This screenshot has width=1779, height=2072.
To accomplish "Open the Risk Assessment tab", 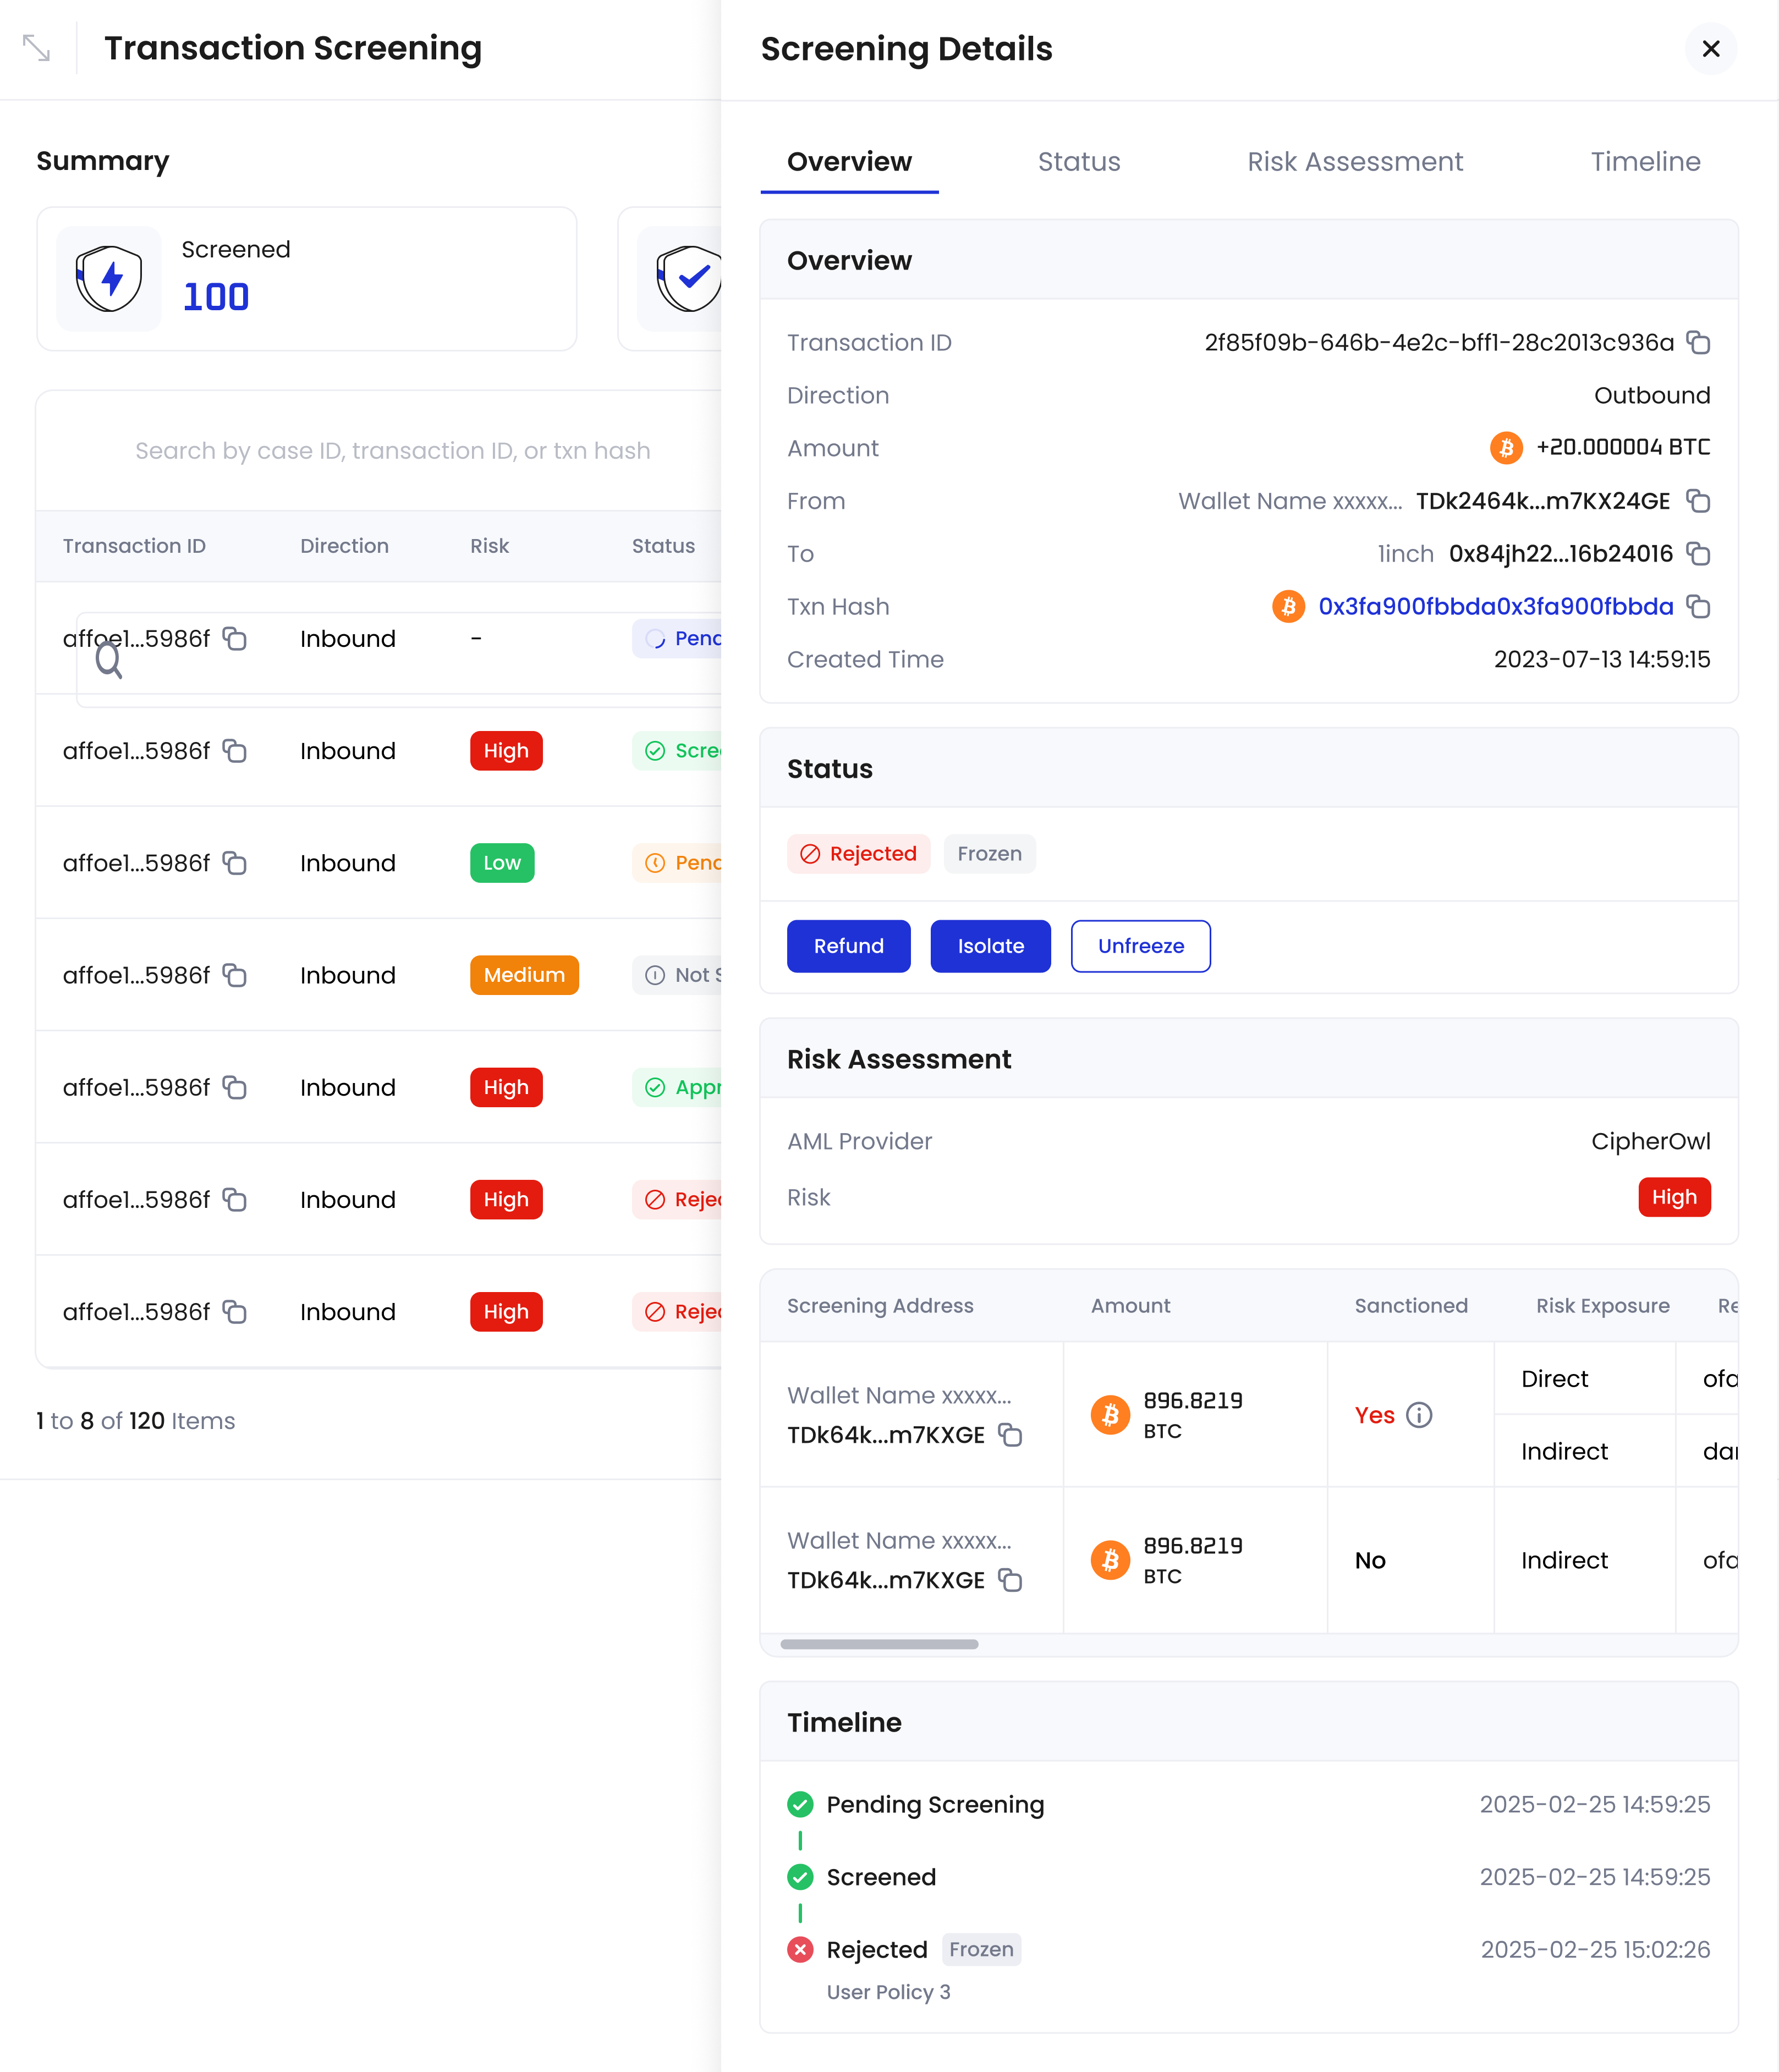I will click(x=1355, y=161).
